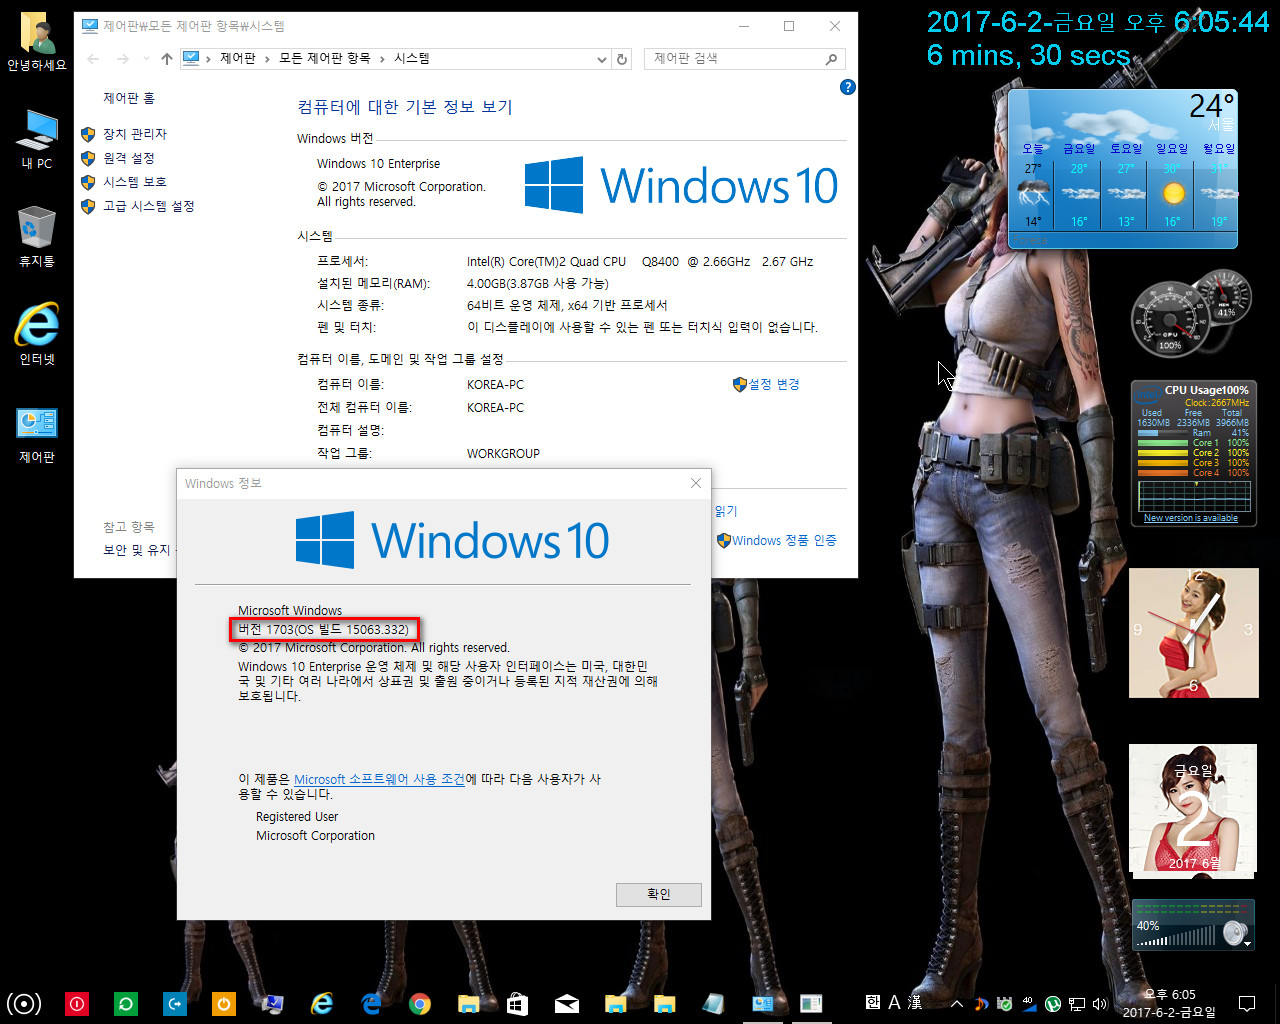Click 'New version is available' gadget link
This screenshot has width=1280, height=1024.
coord(1191,518)
